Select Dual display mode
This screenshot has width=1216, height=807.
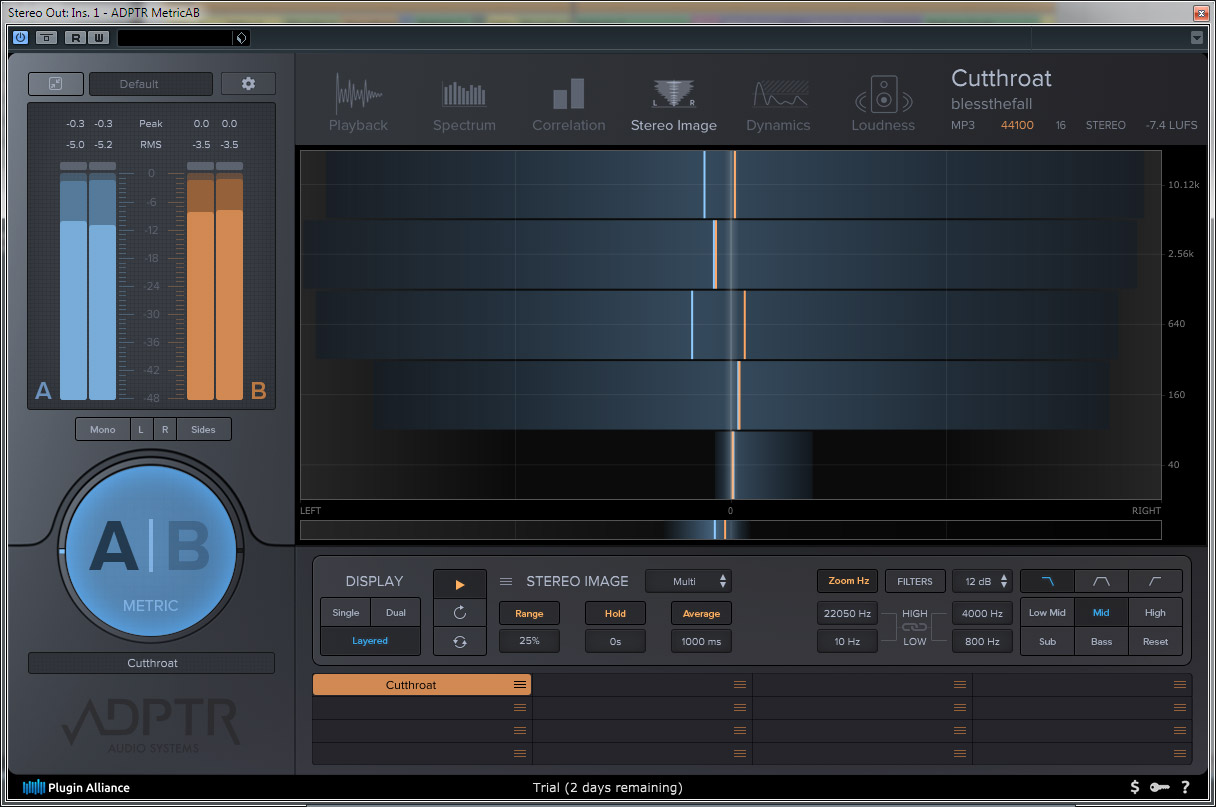pos(396,612)
